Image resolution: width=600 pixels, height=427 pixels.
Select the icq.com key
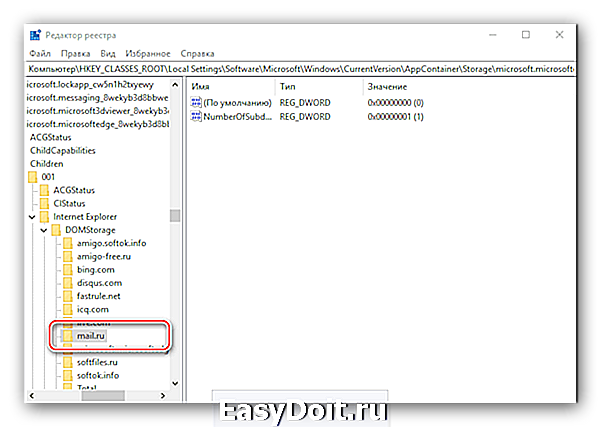(93, 309)
